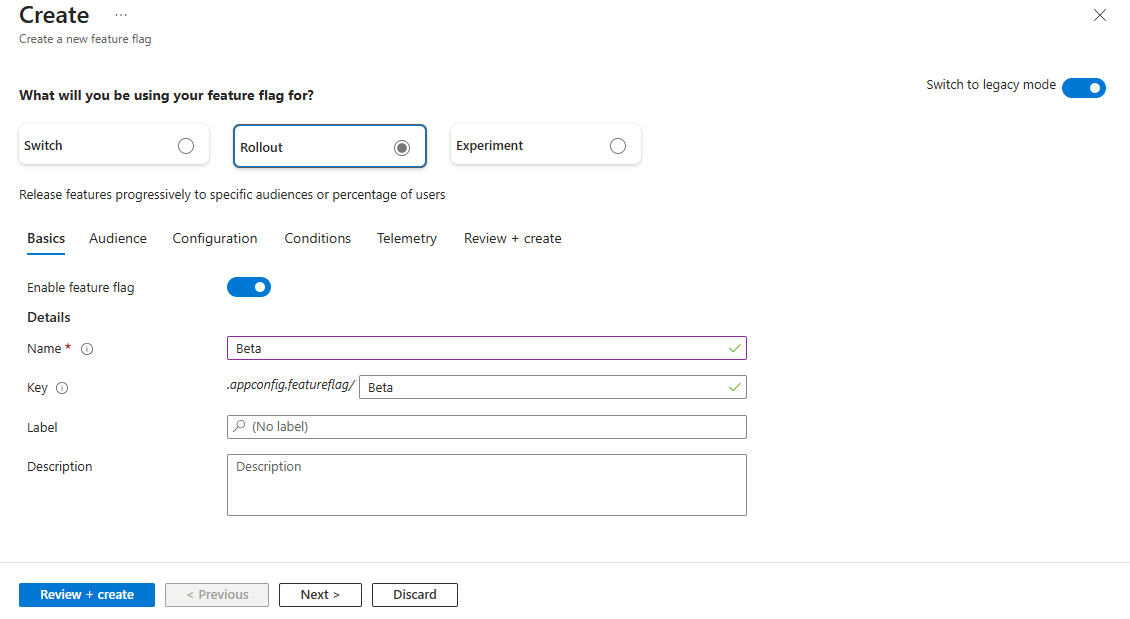The height and width of the screenshot is (619, 1130).
Task: Click the Next button
Action: pos(320,594)
